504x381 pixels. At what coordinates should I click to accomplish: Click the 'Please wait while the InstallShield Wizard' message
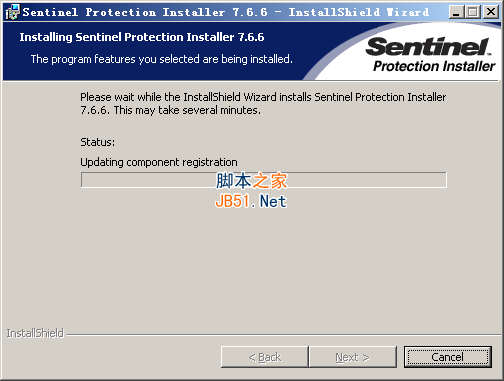263,103
